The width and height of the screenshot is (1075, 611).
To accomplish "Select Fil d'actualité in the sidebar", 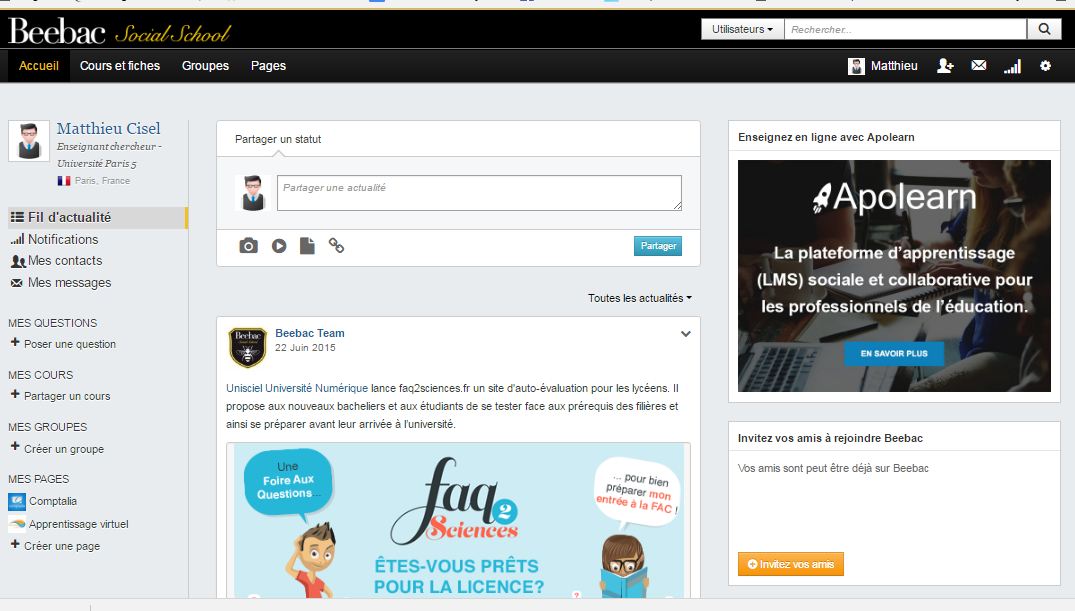I will click(x=97, y=217).
